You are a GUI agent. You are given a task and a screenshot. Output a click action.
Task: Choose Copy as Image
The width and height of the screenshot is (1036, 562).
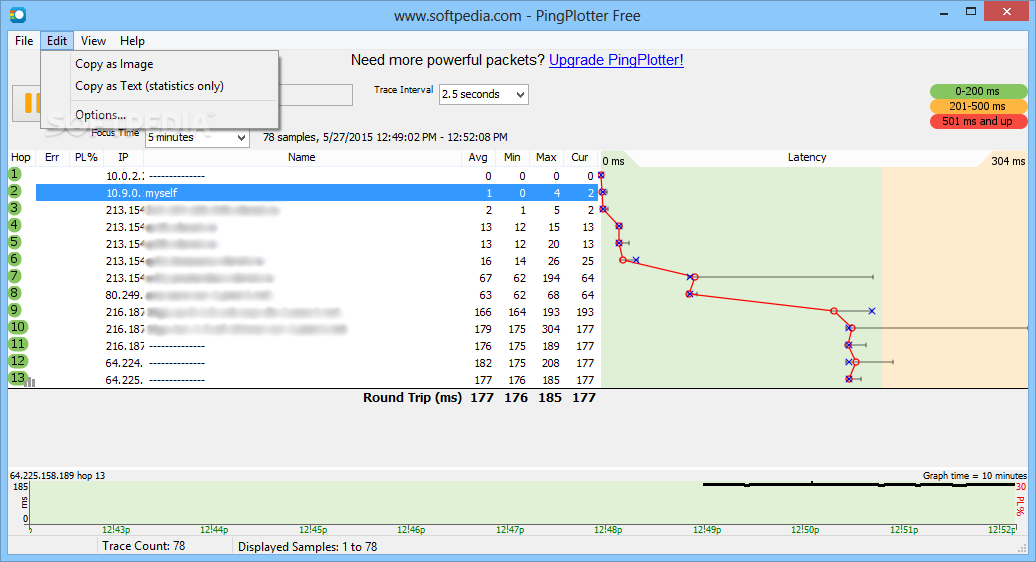(x=114, y=64)
